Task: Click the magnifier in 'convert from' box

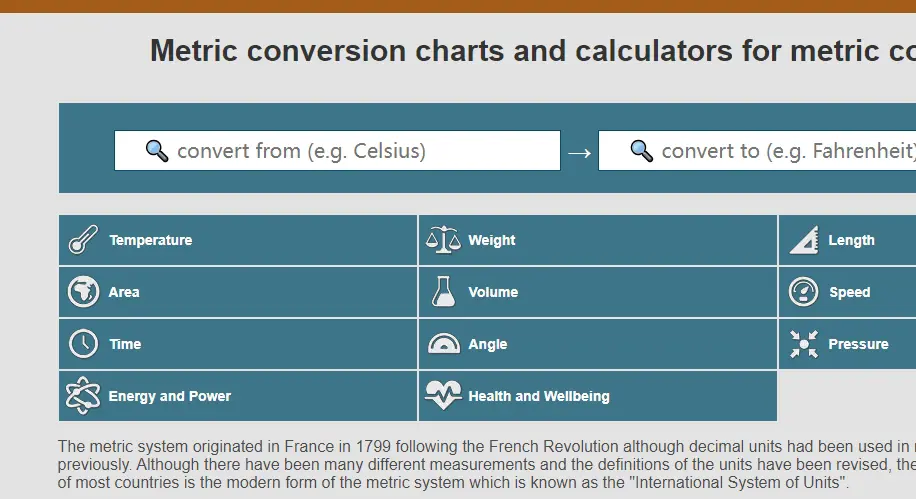Action: click(x=157, y=151)
